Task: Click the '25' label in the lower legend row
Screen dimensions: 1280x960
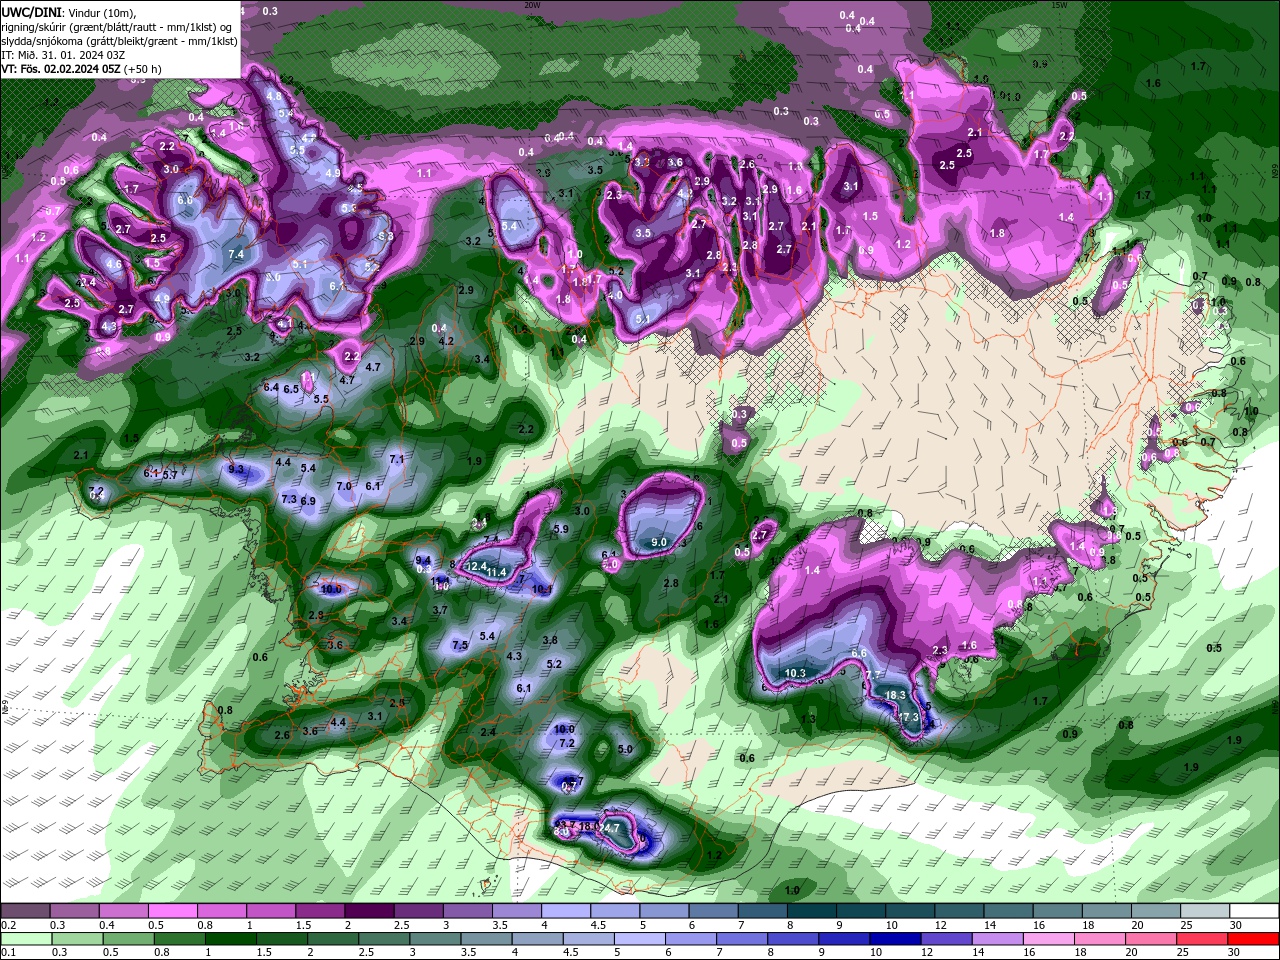Action: coord(1182,953)
